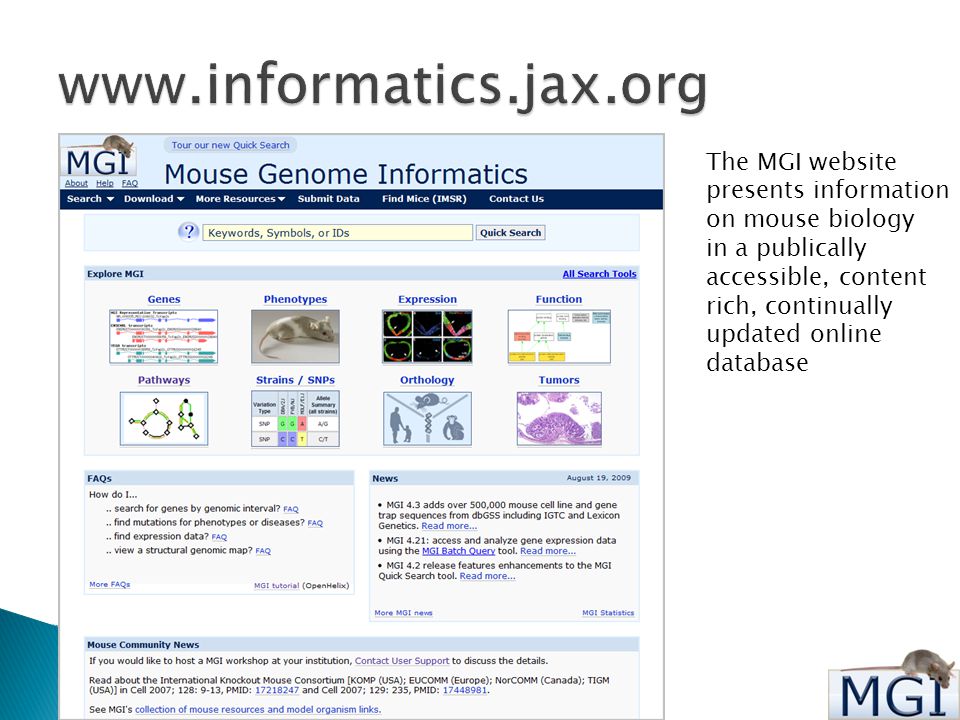The height and width of the screenshot is (720, 960).
Task: Click the MGI logo at slide corner
Action: coord(894,684)
